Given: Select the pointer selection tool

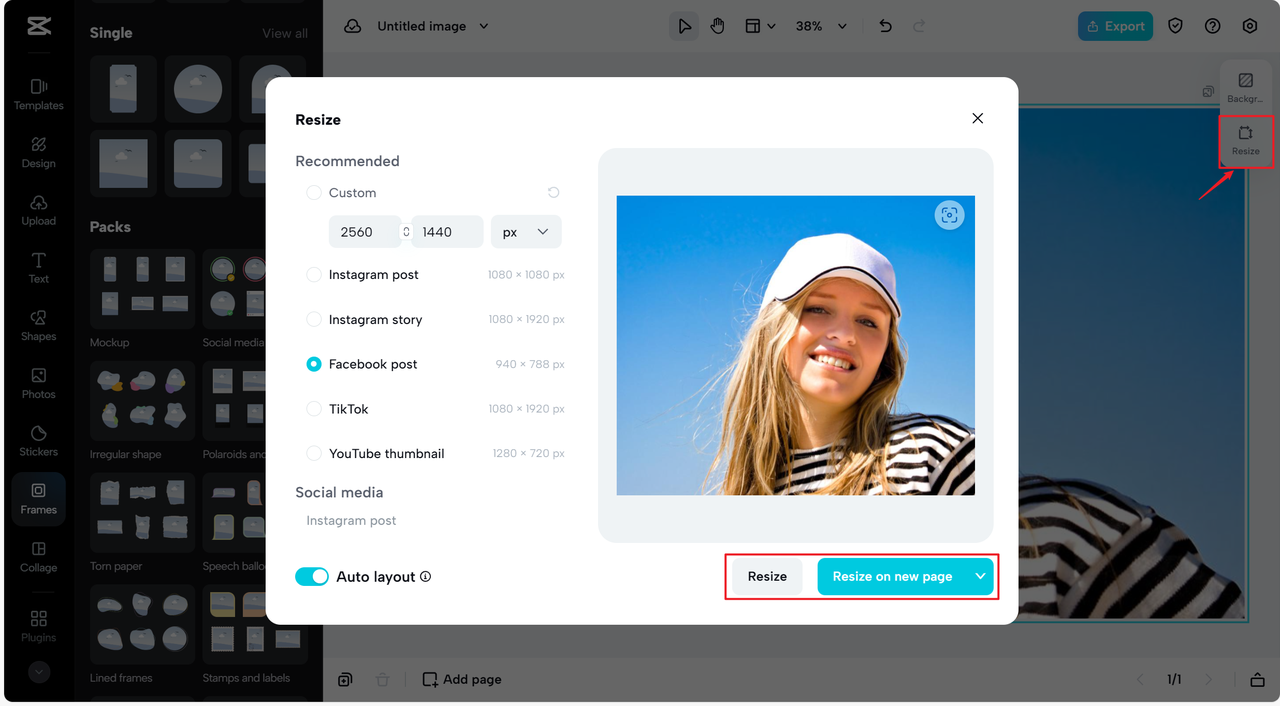Looking at the screenshot, I should (x=684, y=26).
